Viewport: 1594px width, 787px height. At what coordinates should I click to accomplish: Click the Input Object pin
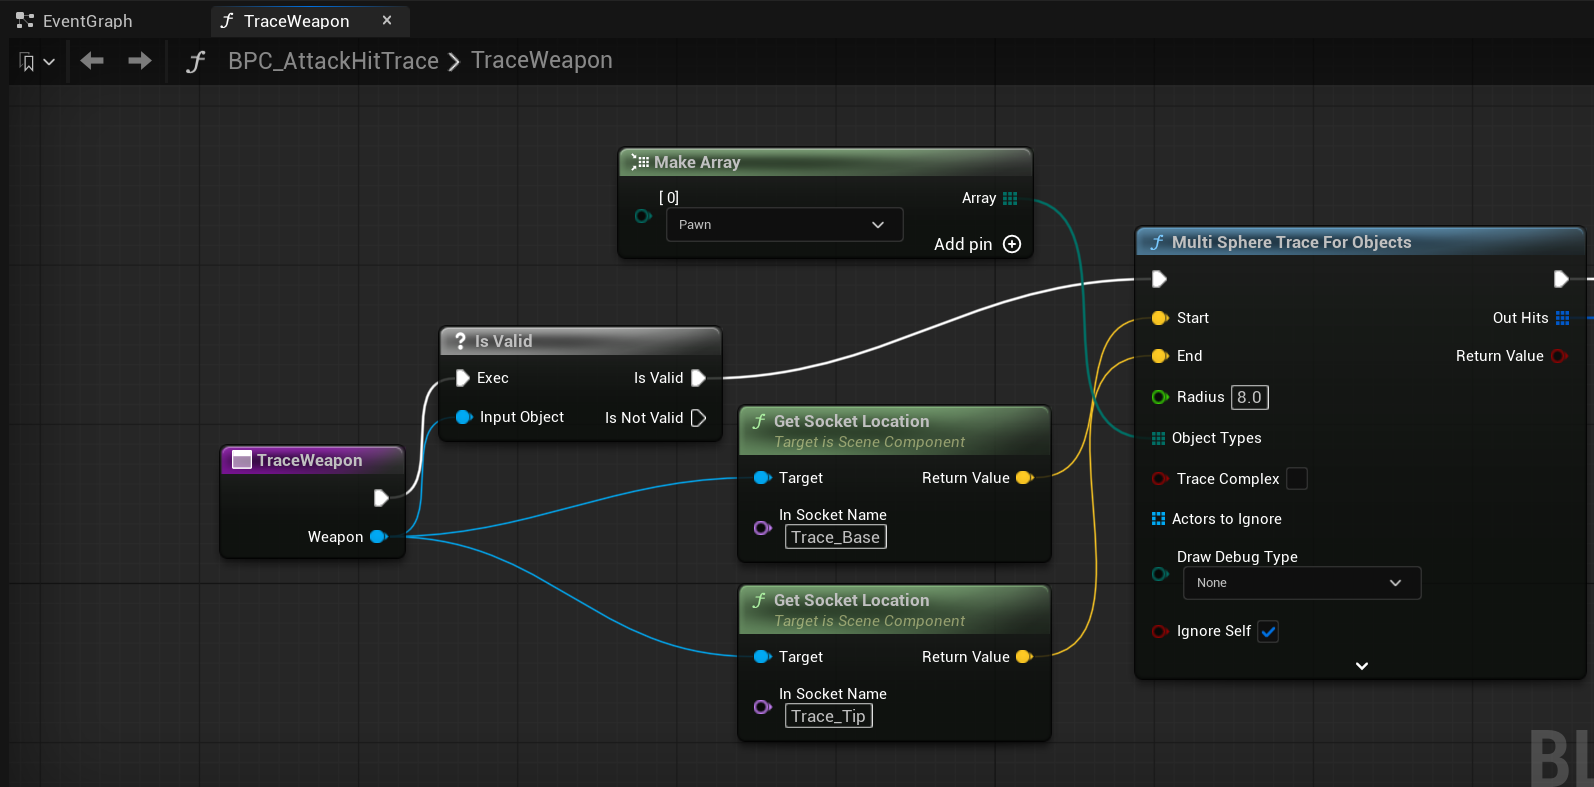coord(464,417)
